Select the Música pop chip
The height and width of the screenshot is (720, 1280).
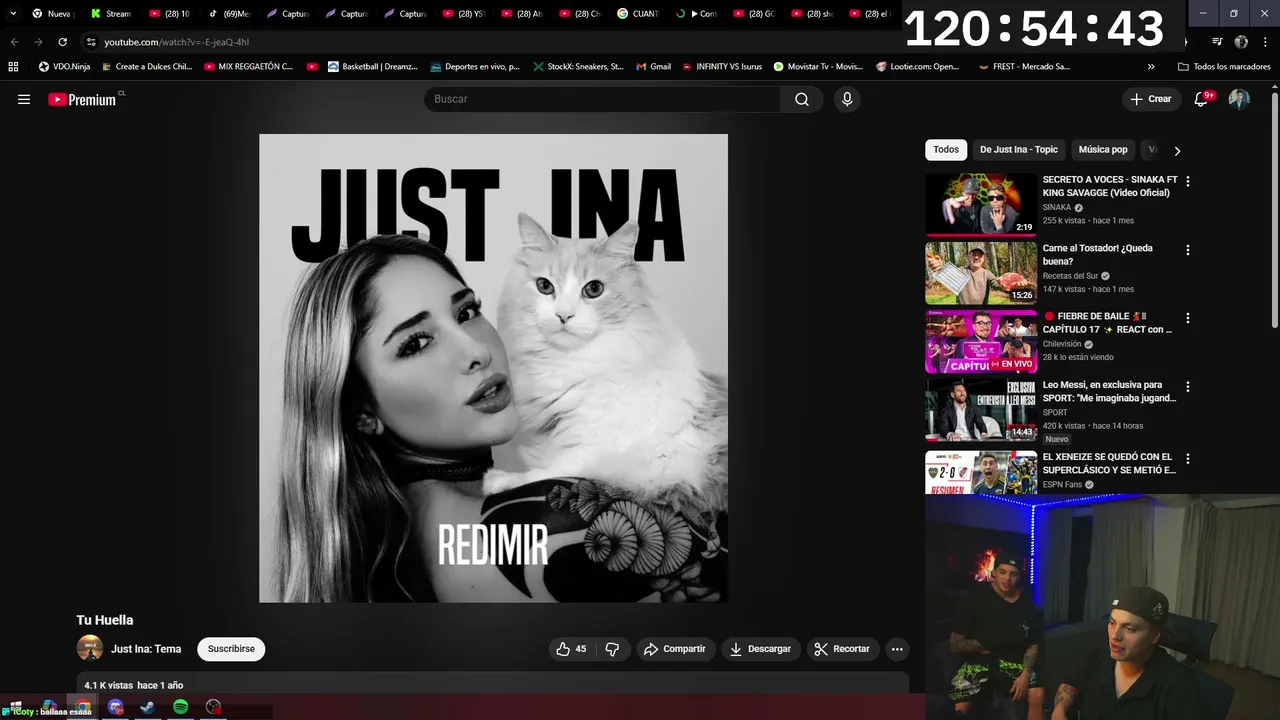(1103, 150)
